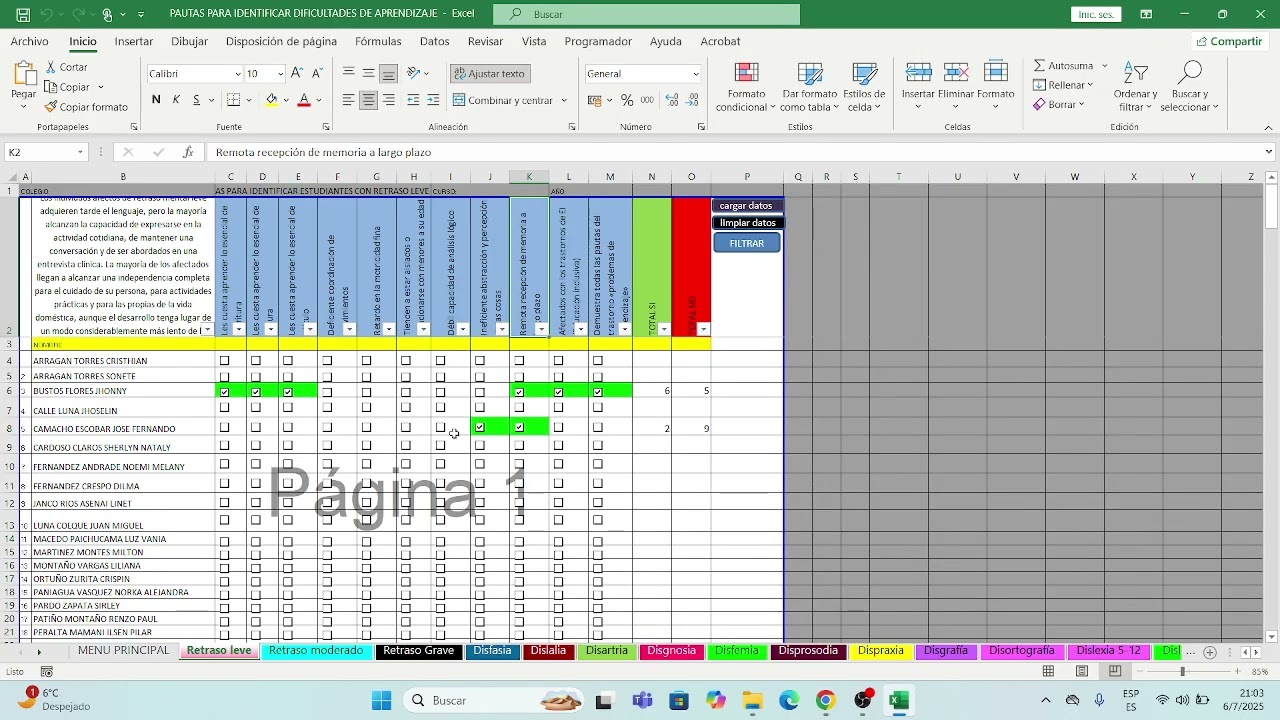
Task: Click the percent style icon
Action: [x=627, y=100]
